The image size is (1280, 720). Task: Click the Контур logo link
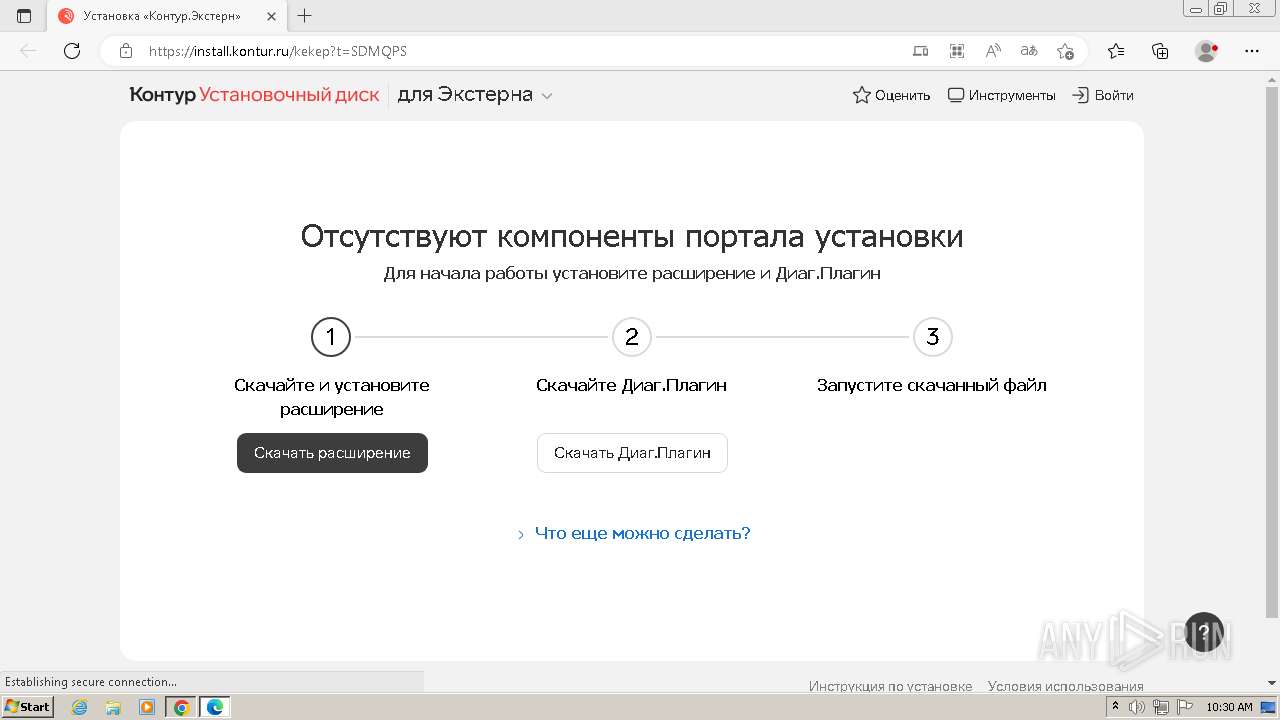(162, 95)
